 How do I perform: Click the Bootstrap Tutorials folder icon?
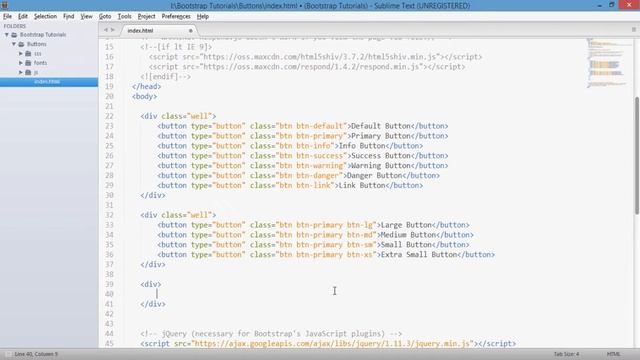[x=14, y=35]
